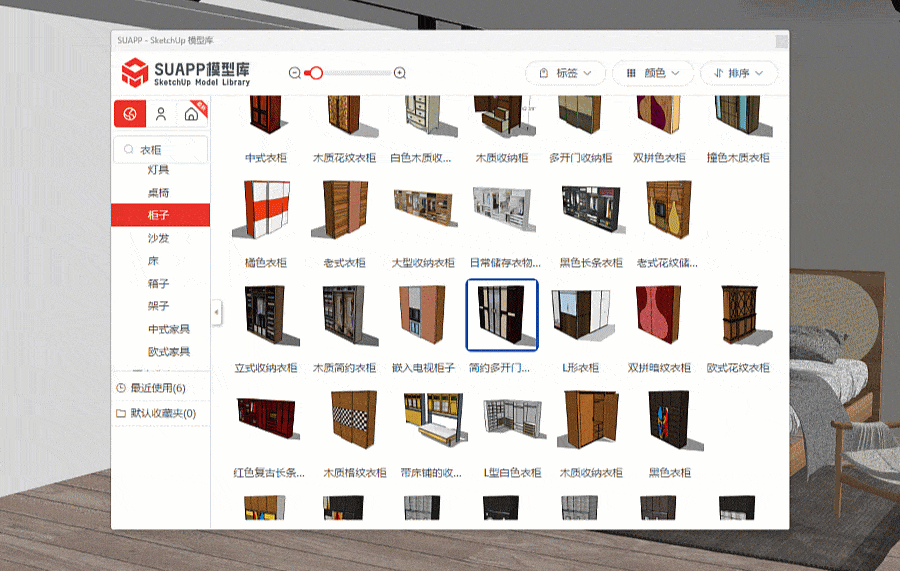Click the search magnifier icon
The height and width of the screenshot is (571, 900).
coord(129,149)
